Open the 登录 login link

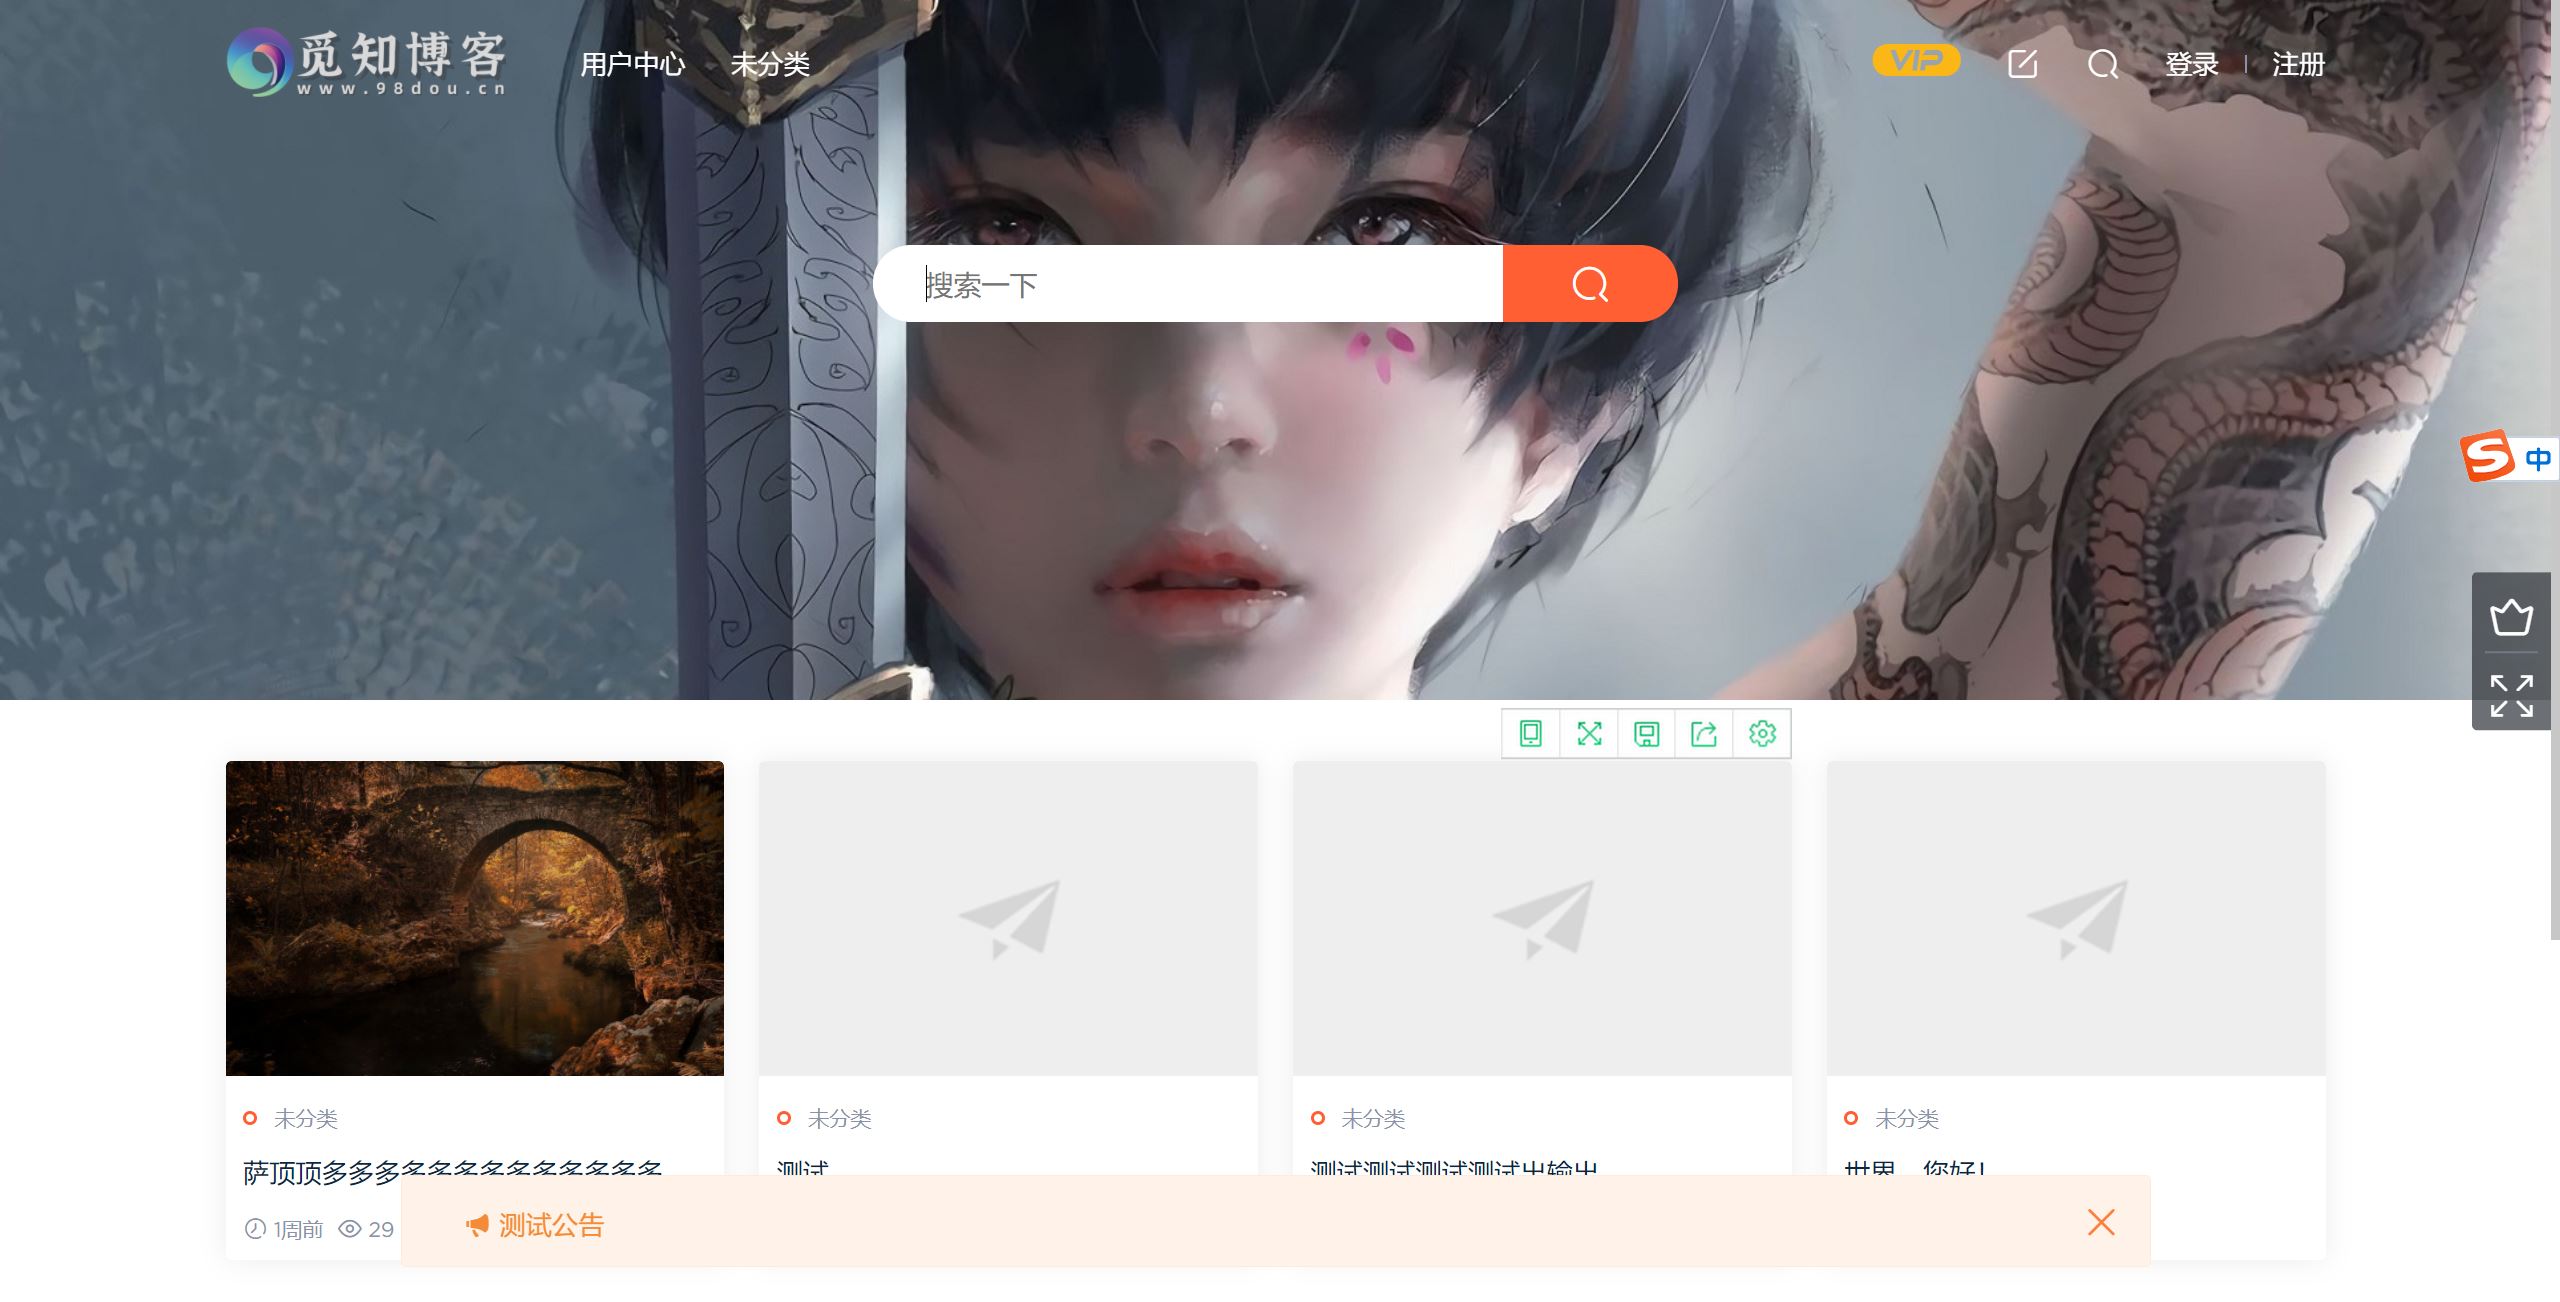tap(2192, 64)
